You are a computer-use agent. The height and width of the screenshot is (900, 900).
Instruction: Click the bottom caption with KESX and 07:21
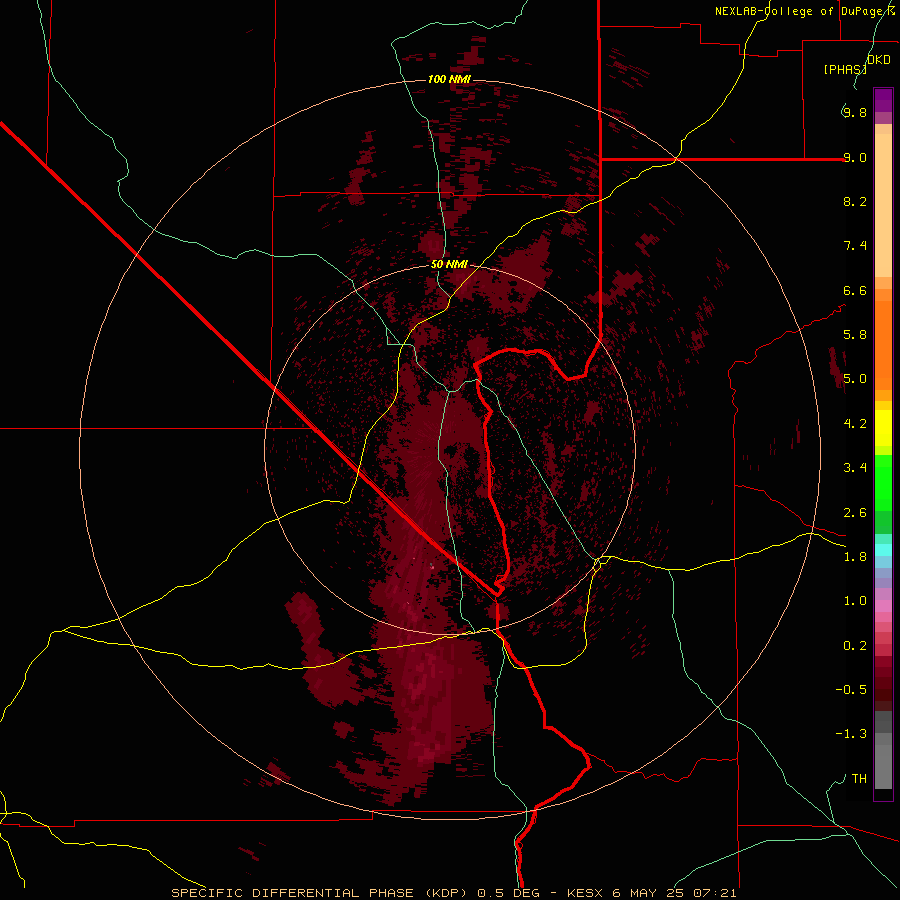[x=454, y=893]
